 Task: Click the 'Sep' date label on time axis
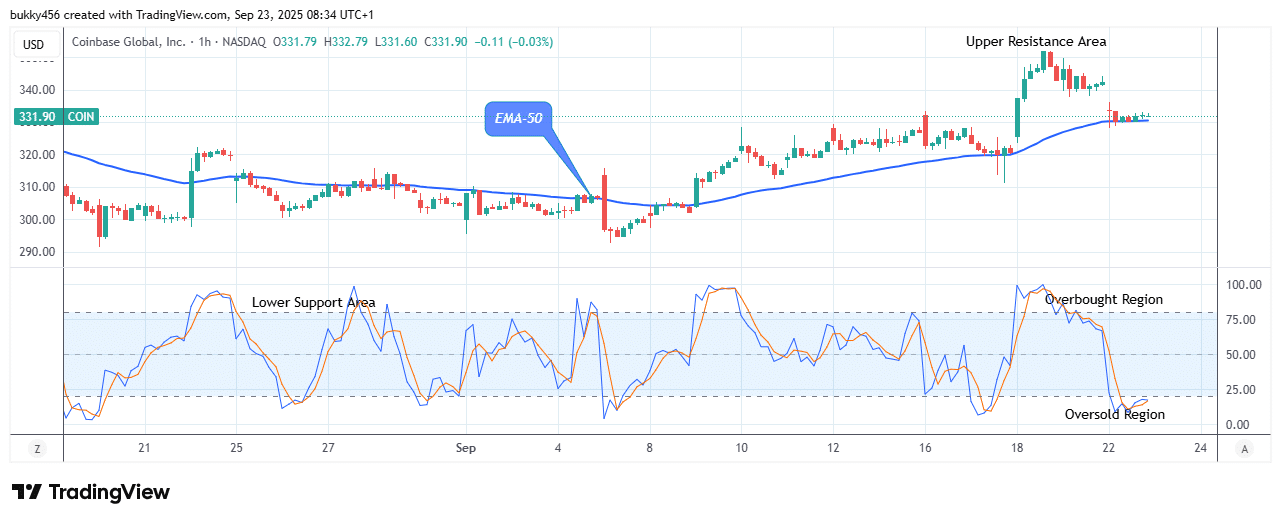[466, 449]
